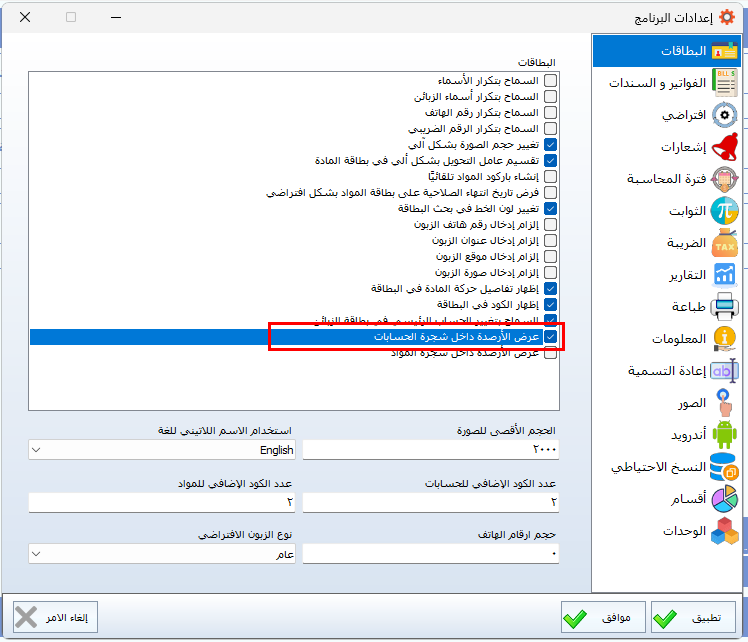This screenshot has height=642, width=748.
Task: Enable allow duplicate names (السماح بتكرار الأسماء) checkbox
Action: 550,81
